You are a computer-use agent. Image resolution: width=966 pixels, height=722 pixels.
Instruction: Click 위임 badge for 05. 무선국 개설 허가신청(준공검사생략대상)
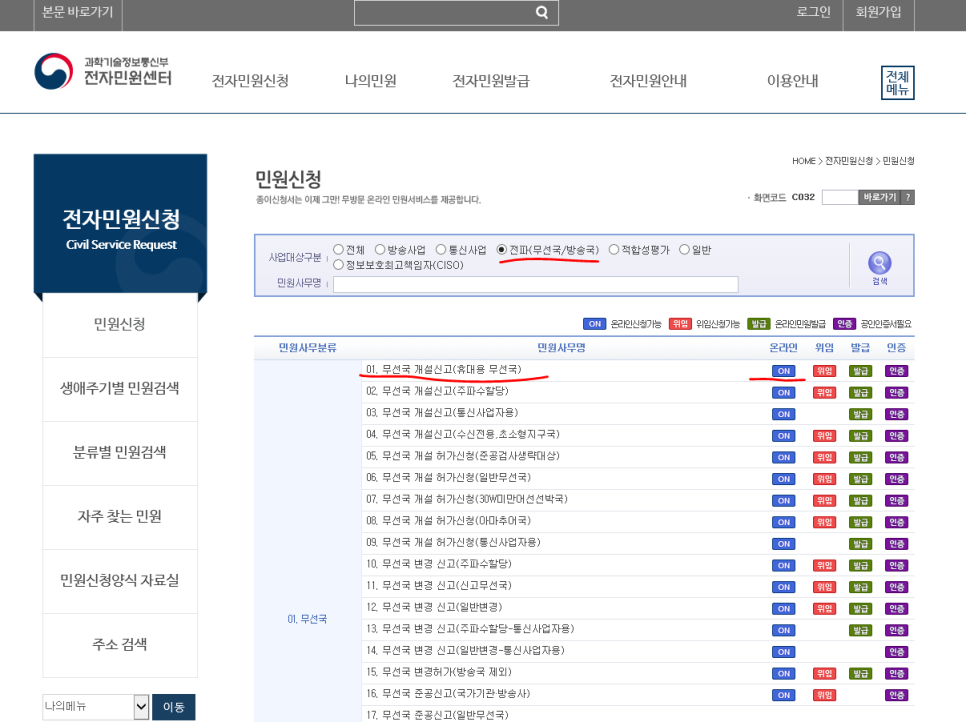click(x=824, y=457)
